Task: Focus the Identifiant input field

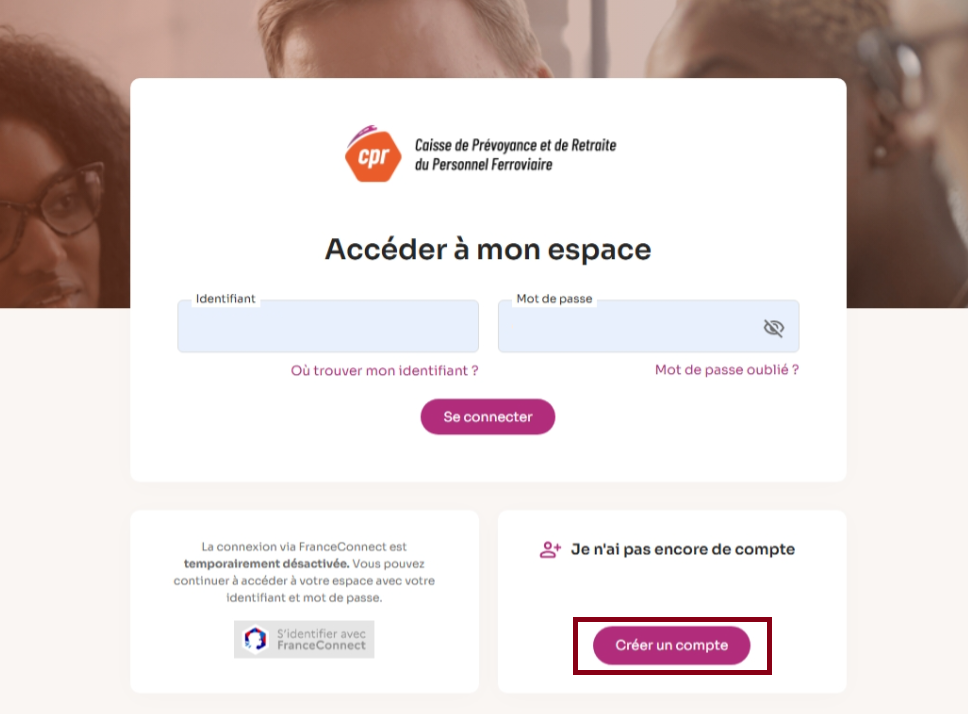Action: (x=328, y=326)
